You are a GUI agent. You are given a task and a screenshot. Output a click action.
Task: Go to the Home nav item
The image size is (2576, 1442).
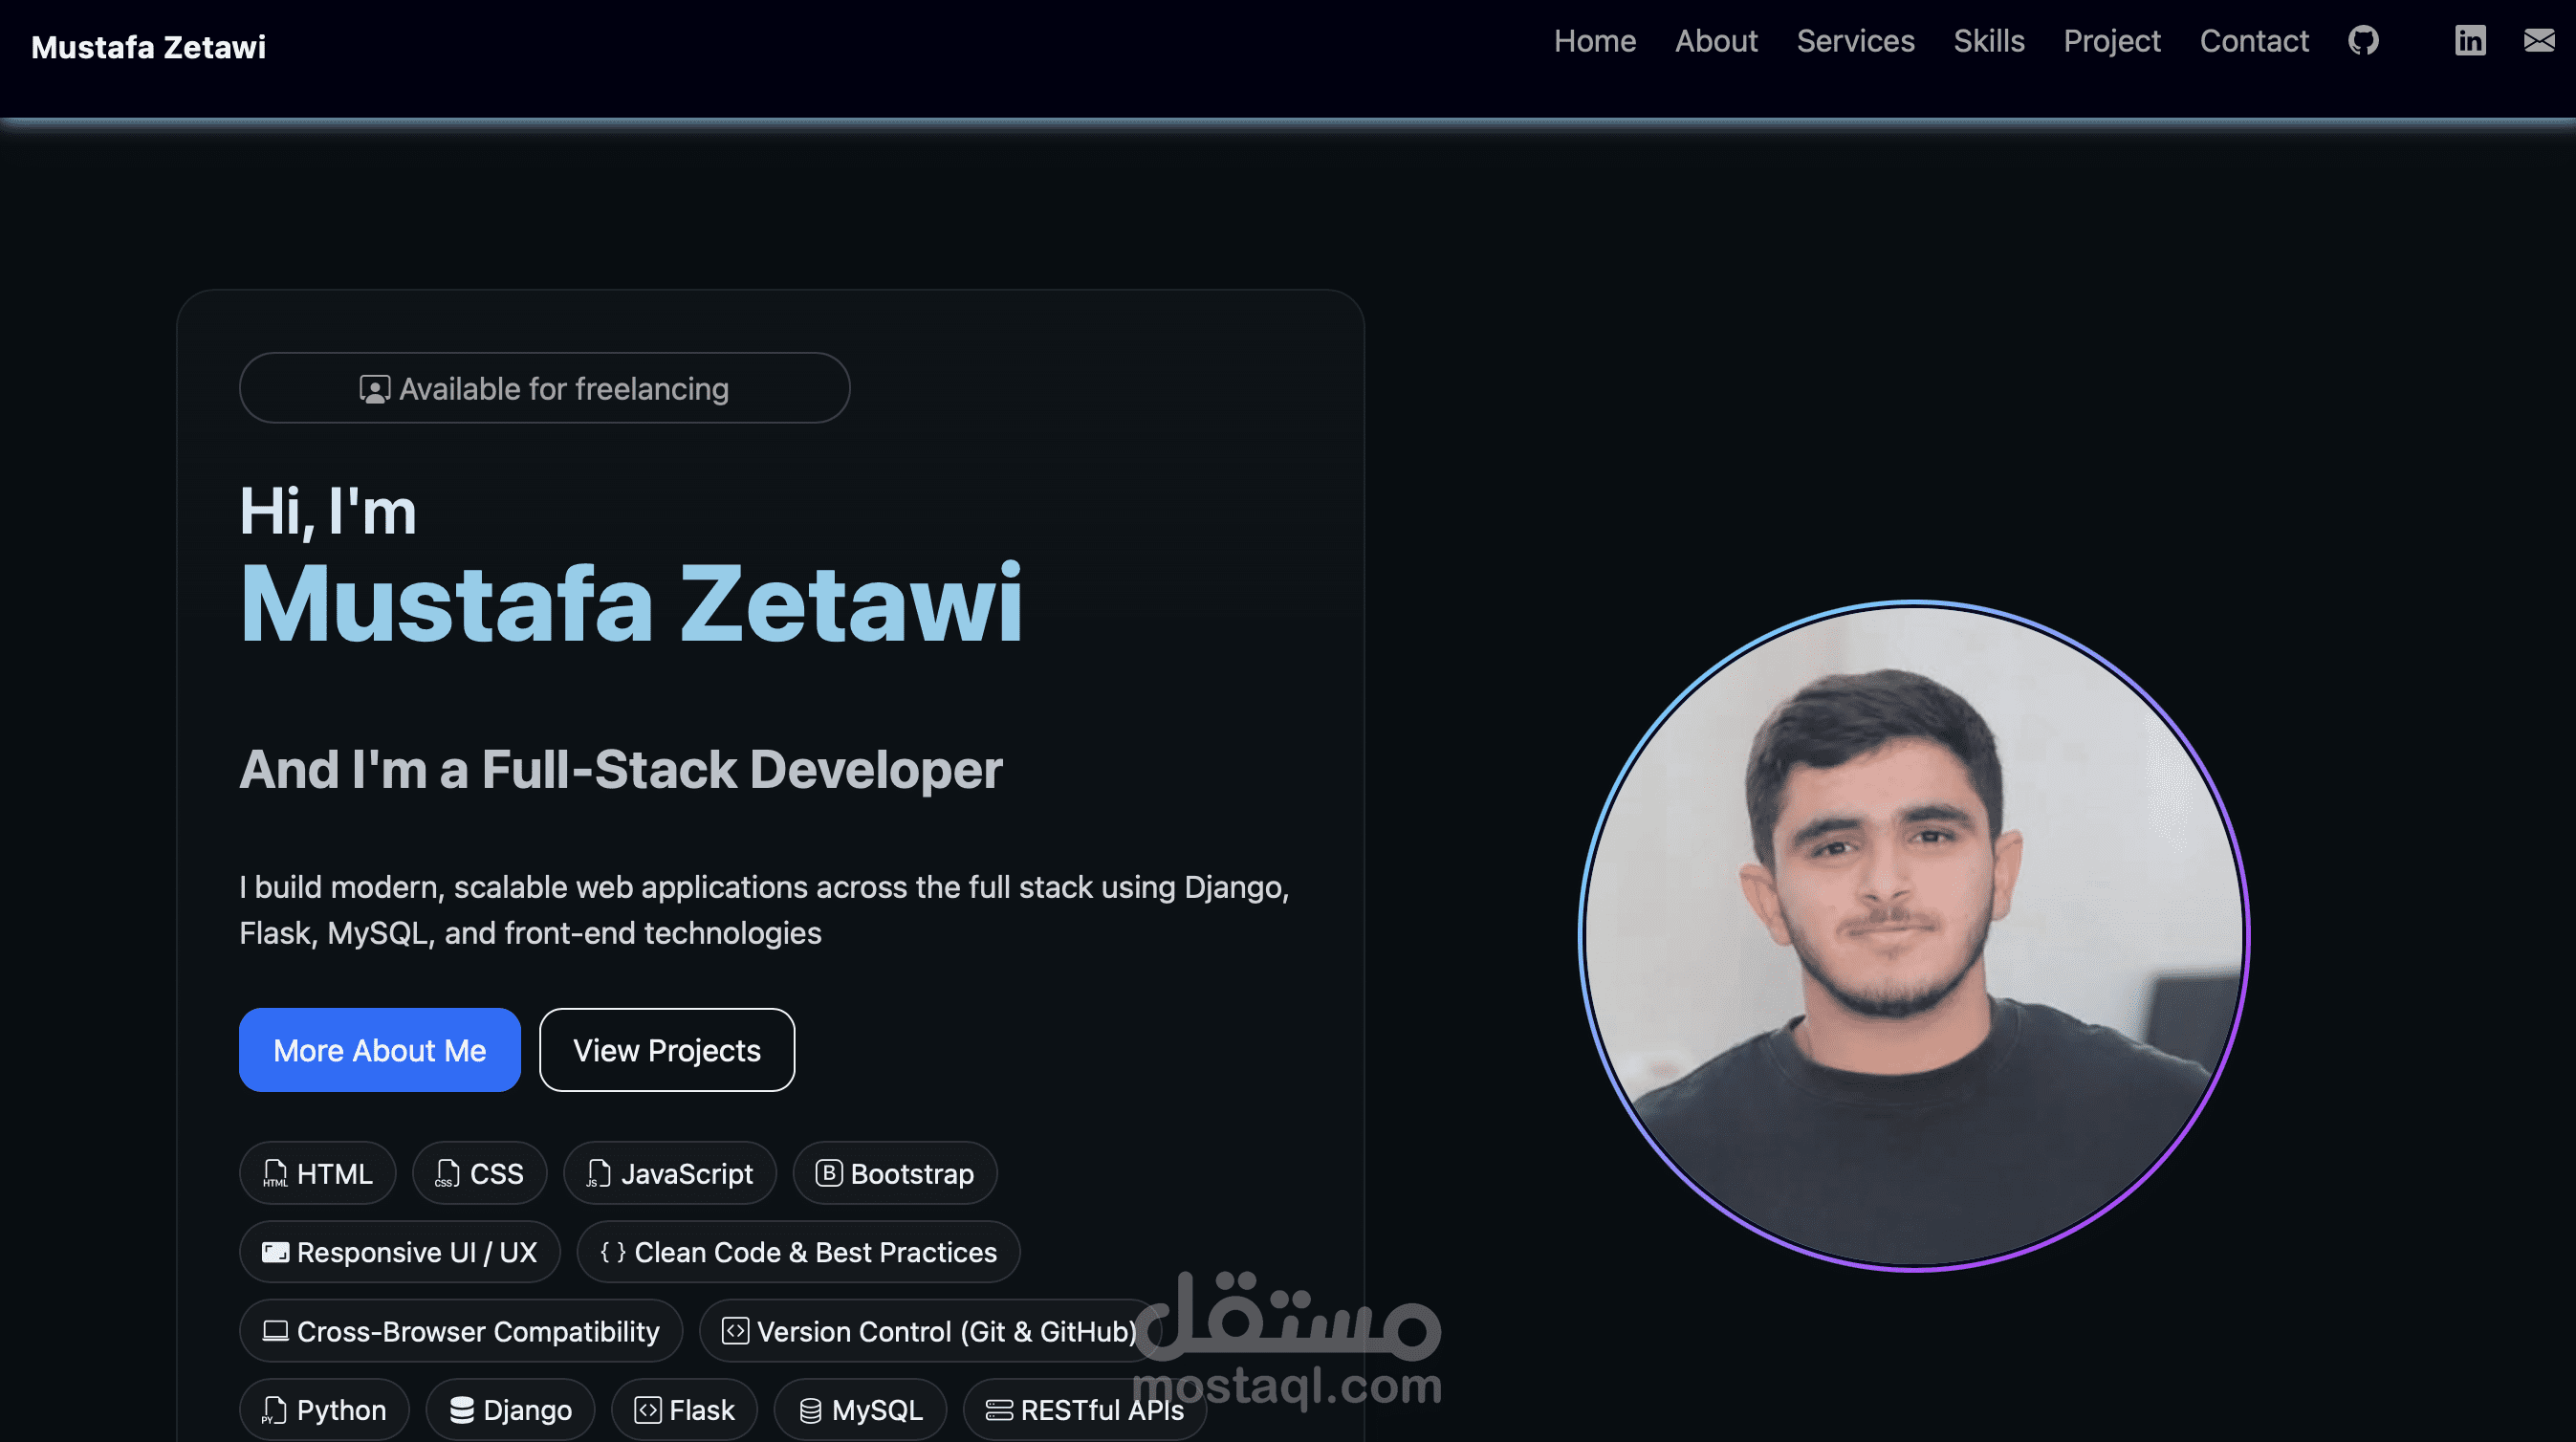1594,41
